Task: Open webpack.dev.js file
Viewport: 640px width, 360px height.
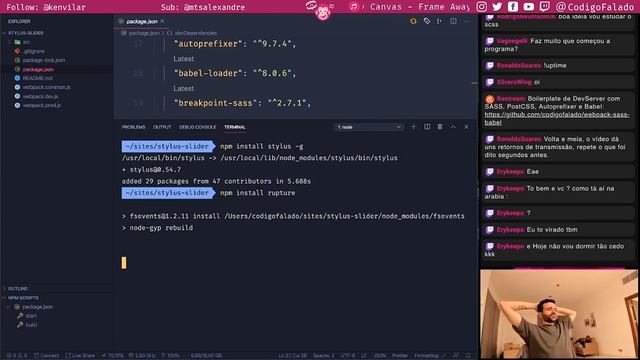Action: click(x=40, y=96)
